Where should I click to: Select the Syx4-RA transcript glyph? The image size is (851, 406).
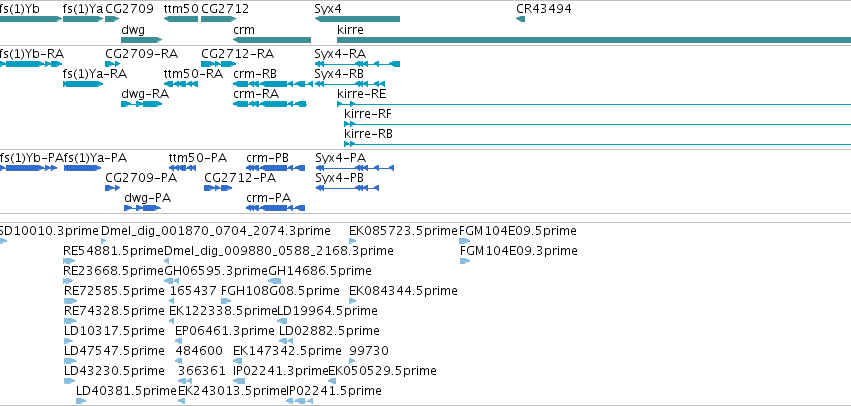pyautogui.click(x=357, y=64)
